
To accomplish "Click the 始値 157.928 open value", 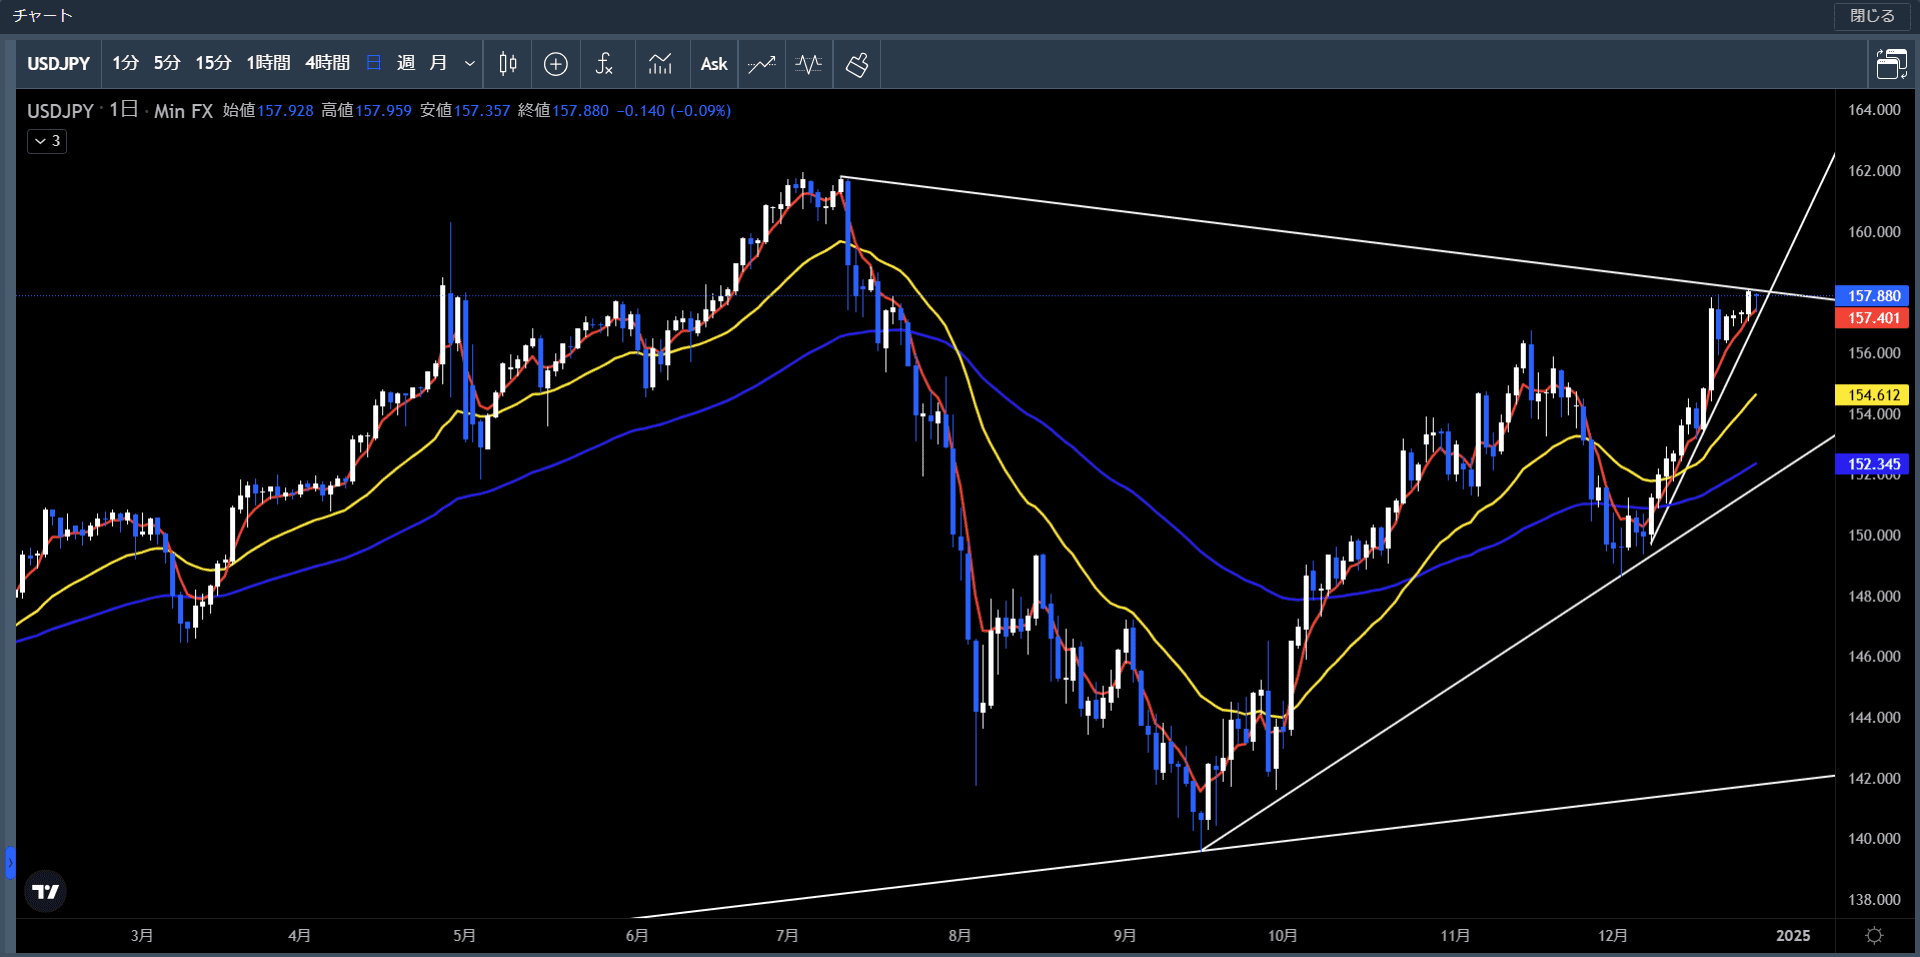I will pos(268,110).
